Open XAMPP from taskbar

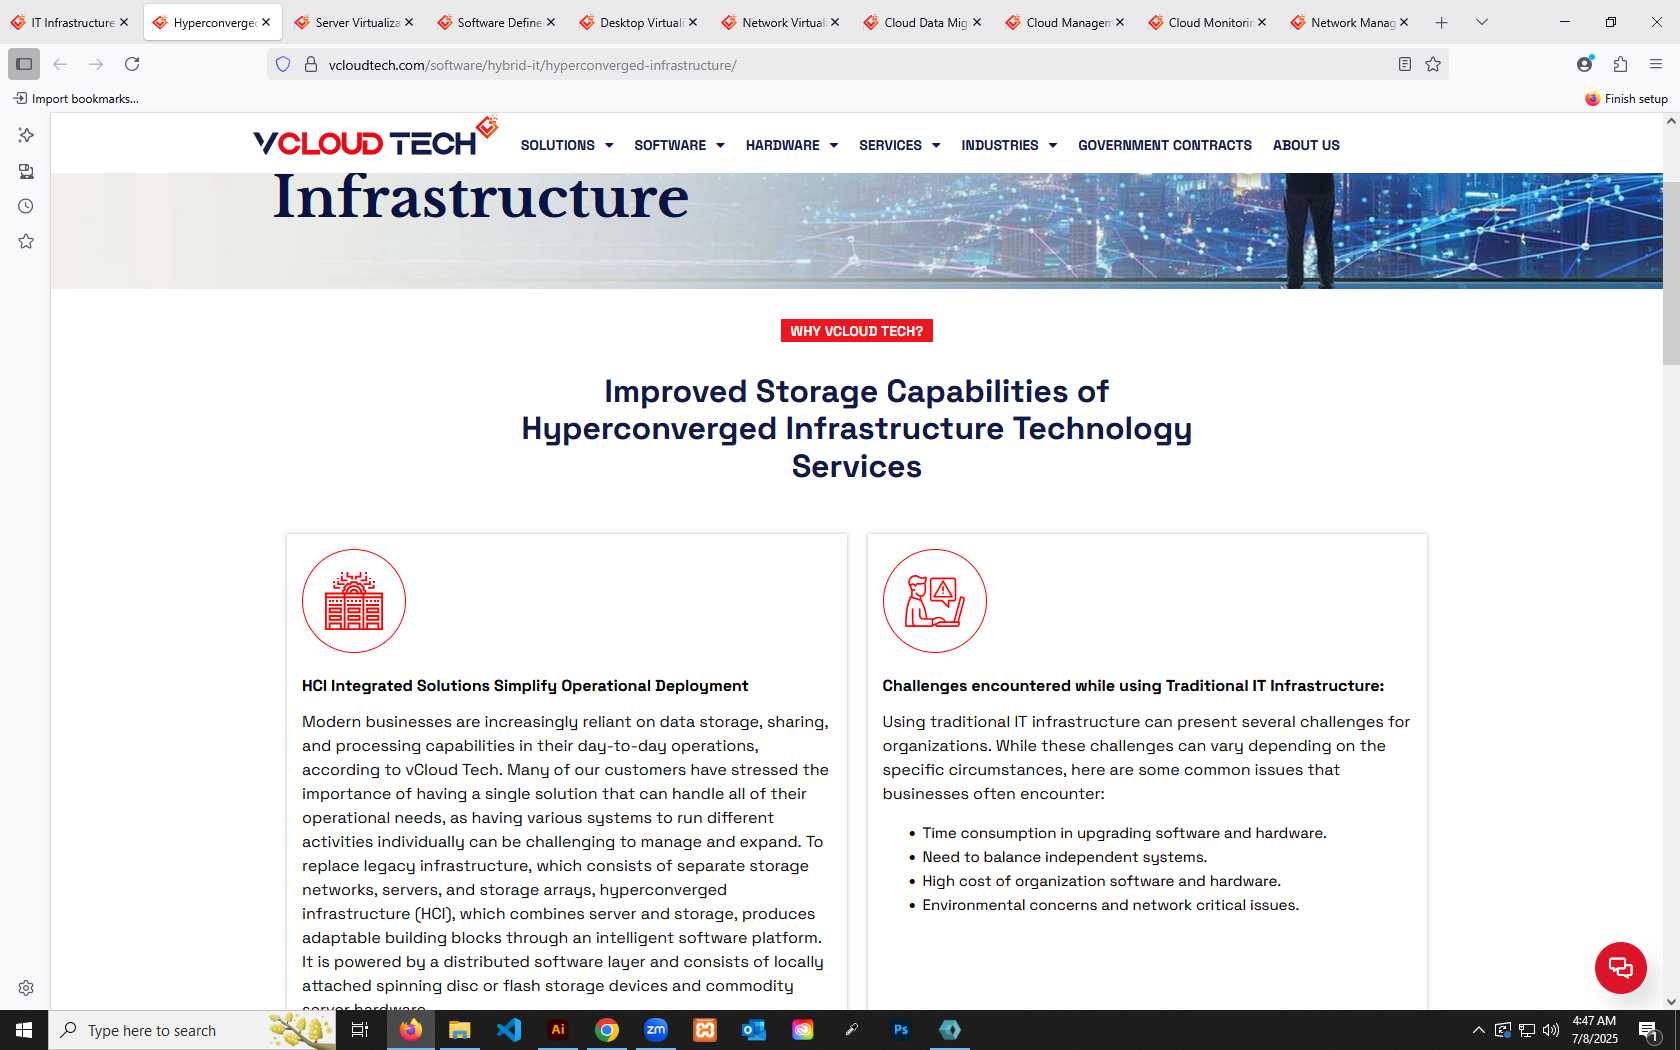[705, 1030]
